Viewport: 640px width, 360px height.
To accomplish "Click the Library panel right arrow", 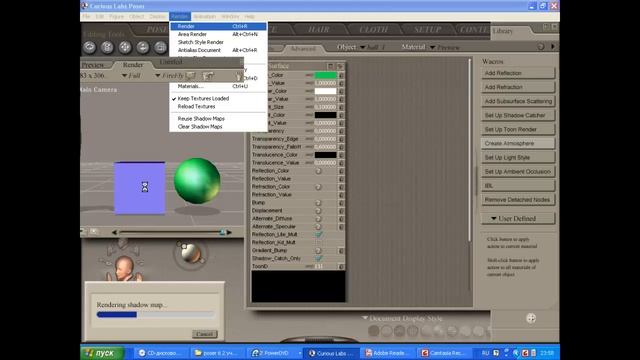I will pyautogui.click(x=553, y=47).
